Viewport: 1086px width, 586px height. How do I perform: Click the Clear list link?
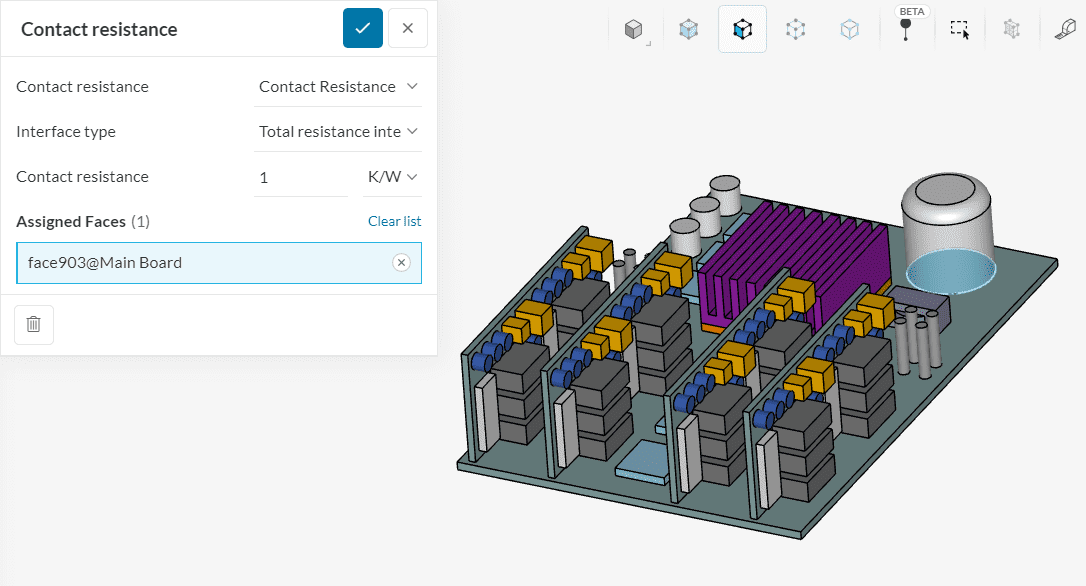coord(394,221)
